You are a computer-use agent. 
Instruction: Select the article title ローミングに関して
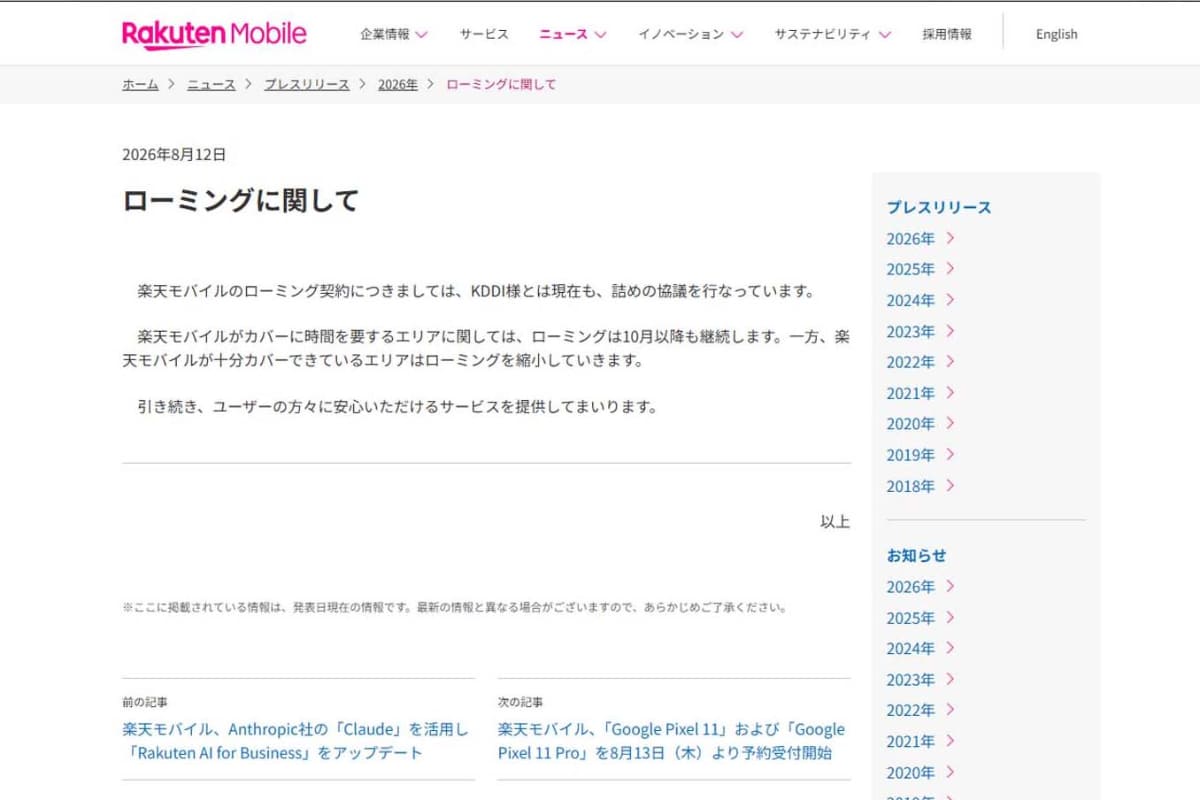(240, 200)
